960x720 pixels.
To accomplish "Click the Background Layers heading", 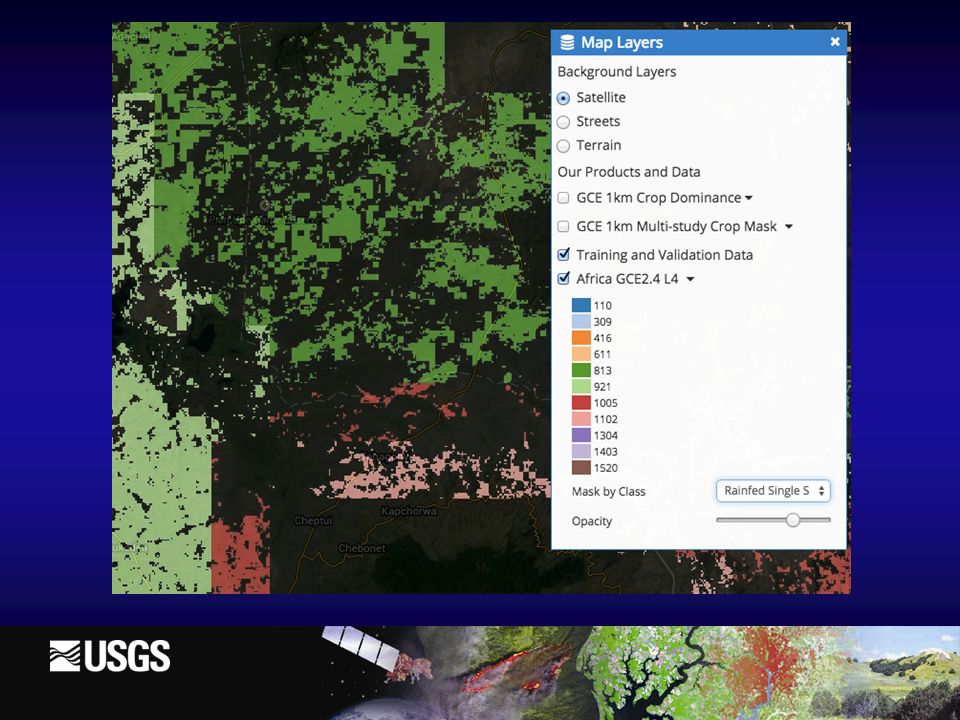I will coord(617,72).
